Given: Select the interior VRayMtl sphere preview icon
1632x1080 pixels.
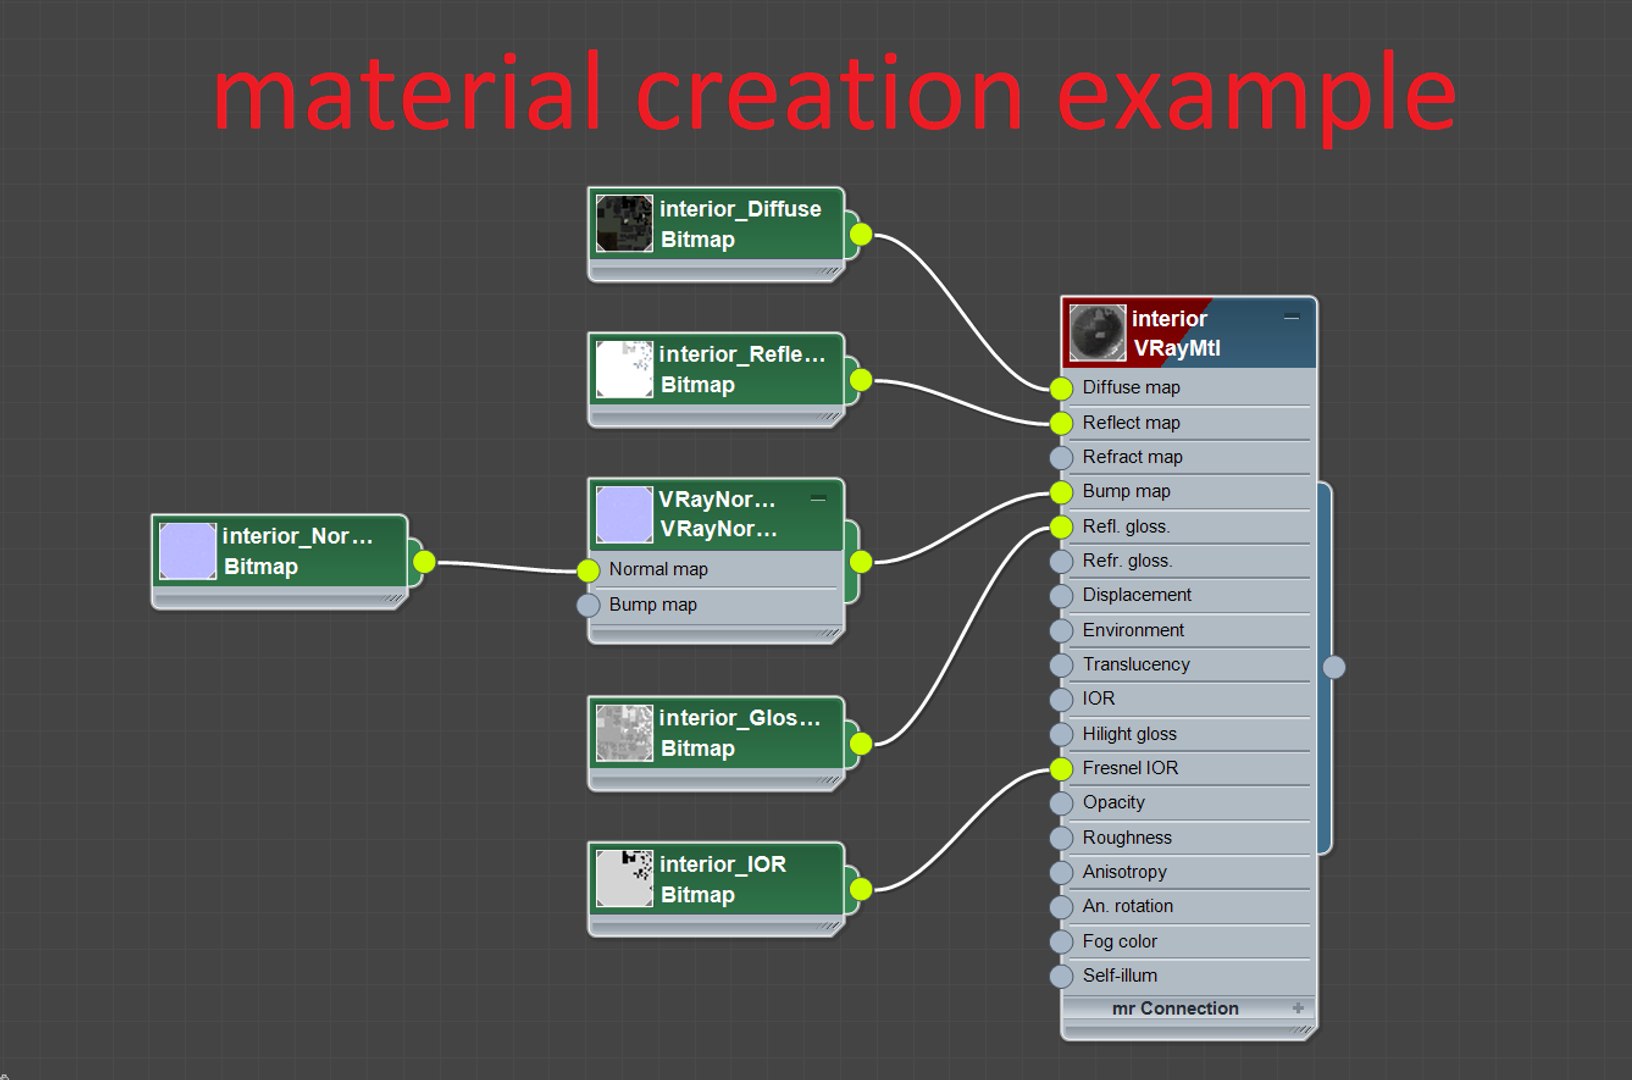Looking at the screenshot, I should (1097, 333).
